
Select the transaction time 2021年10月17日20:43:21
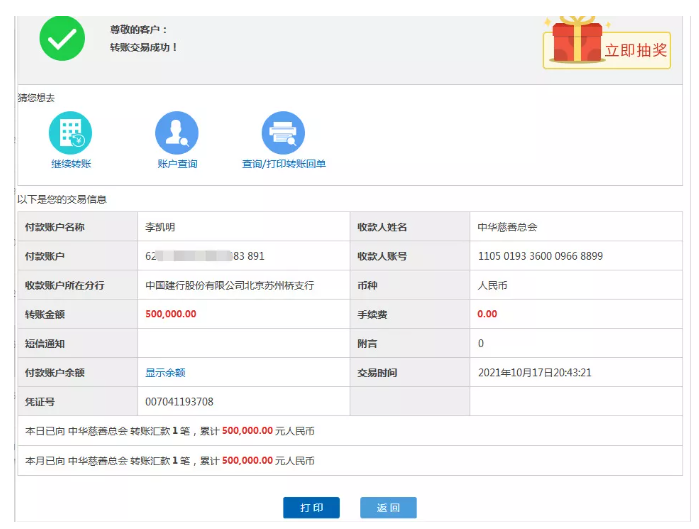pos(535,373)
